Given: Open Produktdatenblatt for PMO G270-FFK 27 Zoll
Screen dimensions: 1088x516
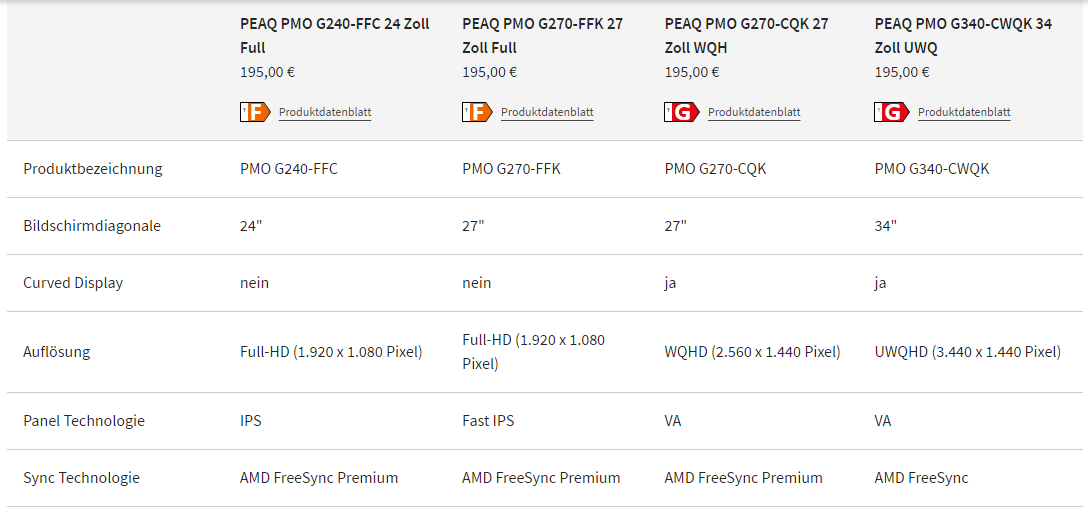Looking at the screenshot, I should [x=547, y=112].
